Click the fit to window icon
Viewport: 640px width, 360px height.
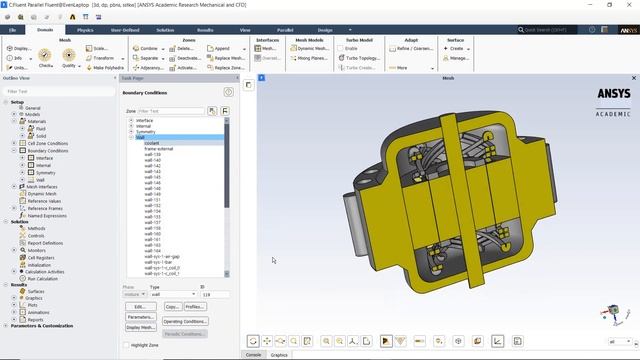tap(307, 341)
